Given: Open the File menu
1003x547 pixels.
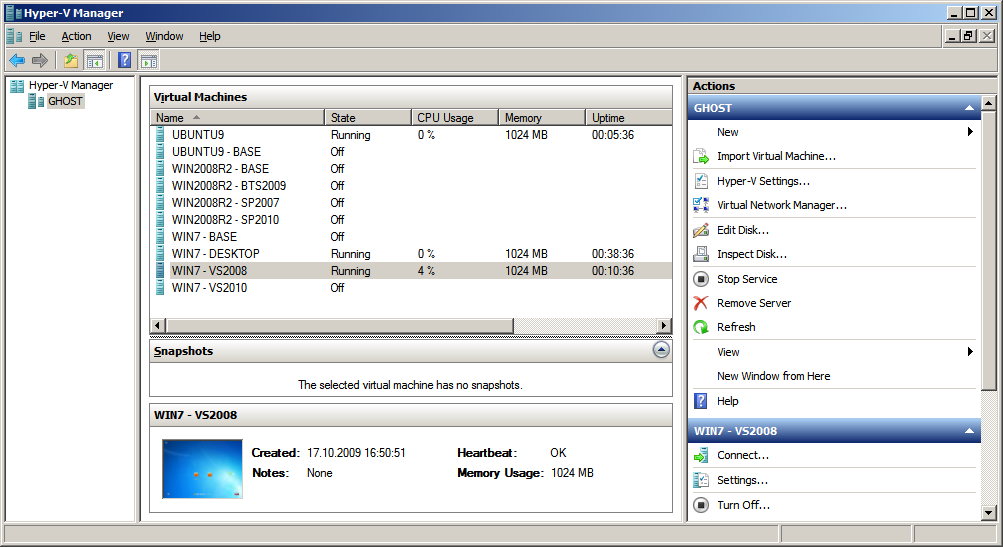Looking at the screenshot, I should click(x=37, y=36).
